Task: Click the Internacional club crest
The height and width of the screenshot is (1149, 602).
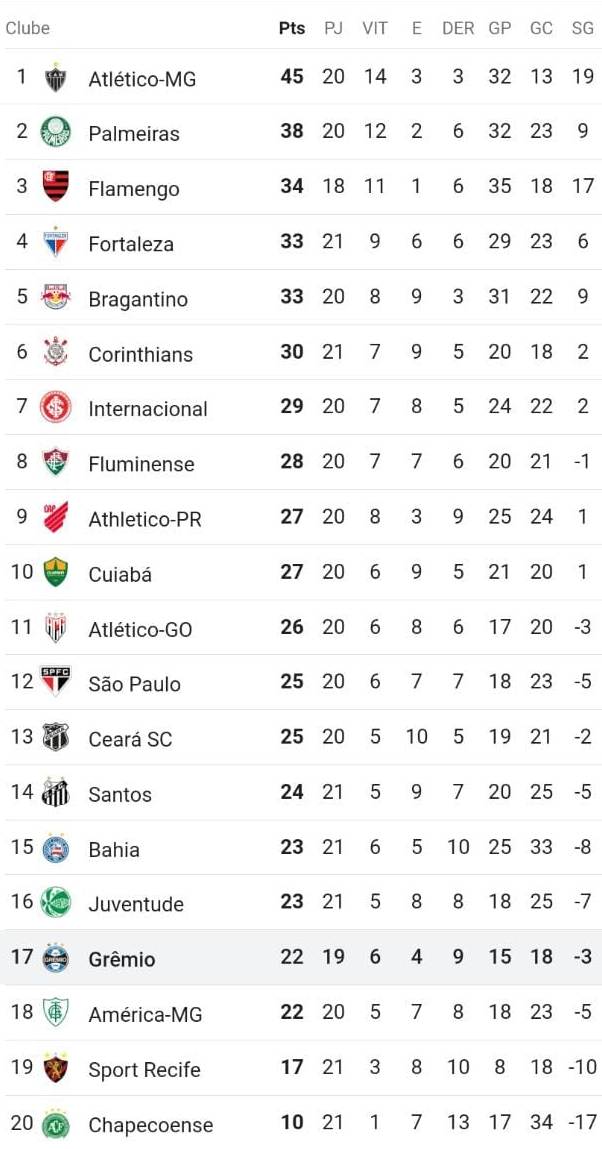Action: click(x=55, y=408)
